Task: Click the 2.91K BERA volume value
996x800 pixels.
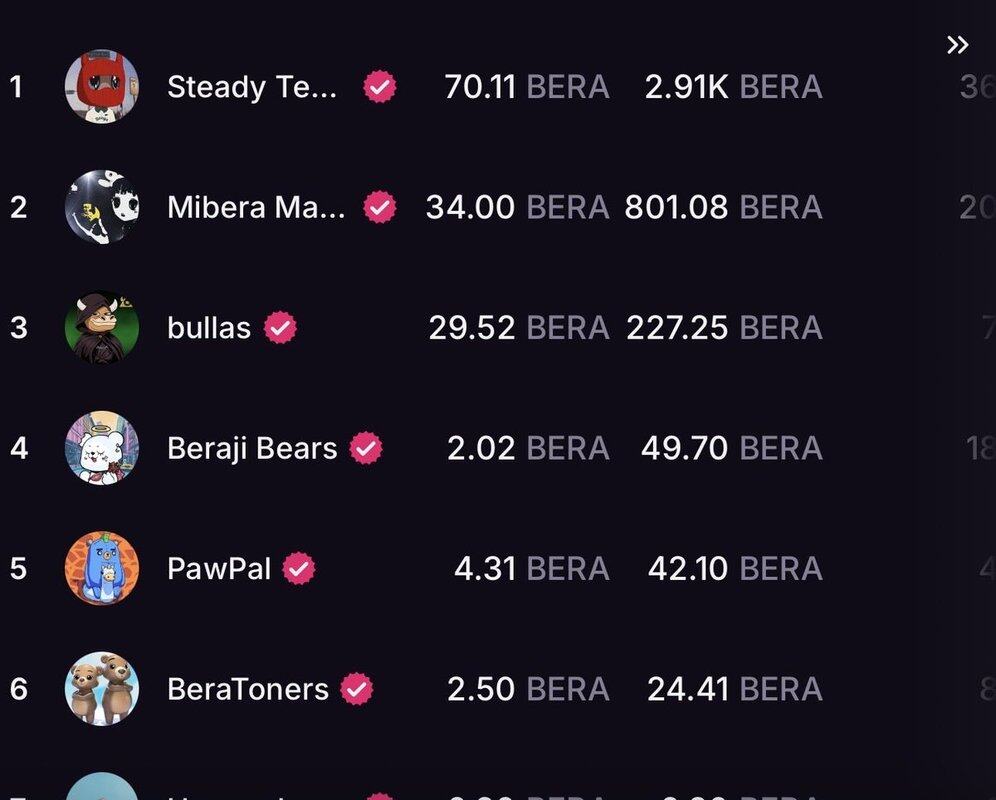Action: tap(733, 87)
